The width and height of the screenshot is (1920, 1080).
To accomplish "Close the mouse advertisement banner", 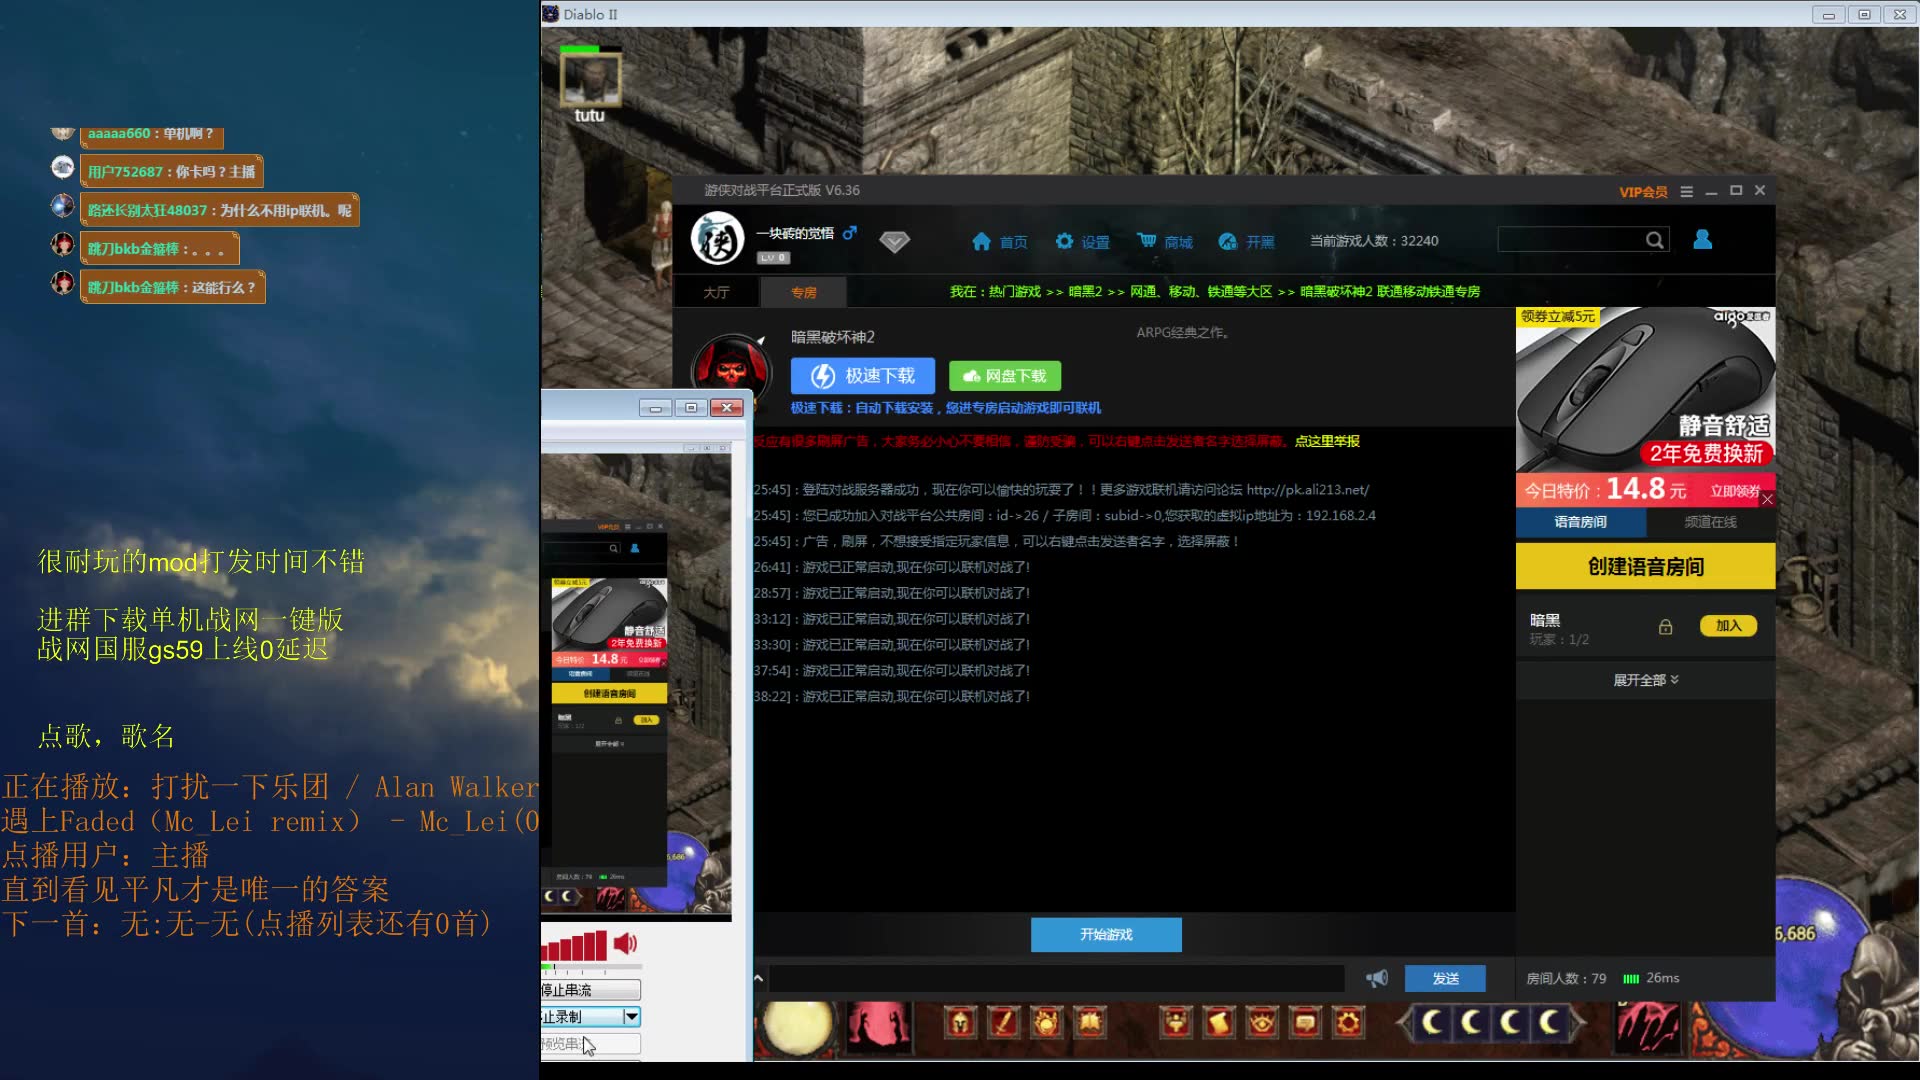I will [x=1767, y=499].
